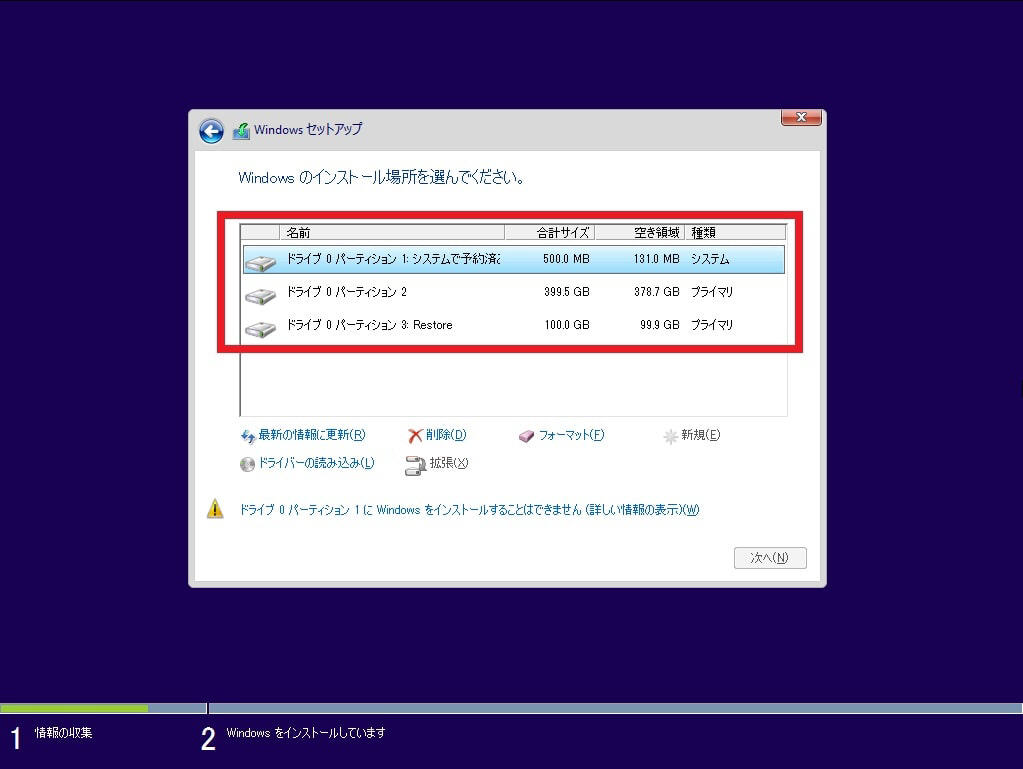Click 最新の情報に更新(R) link
The image size is (1023, 769).
coord(312,435)
